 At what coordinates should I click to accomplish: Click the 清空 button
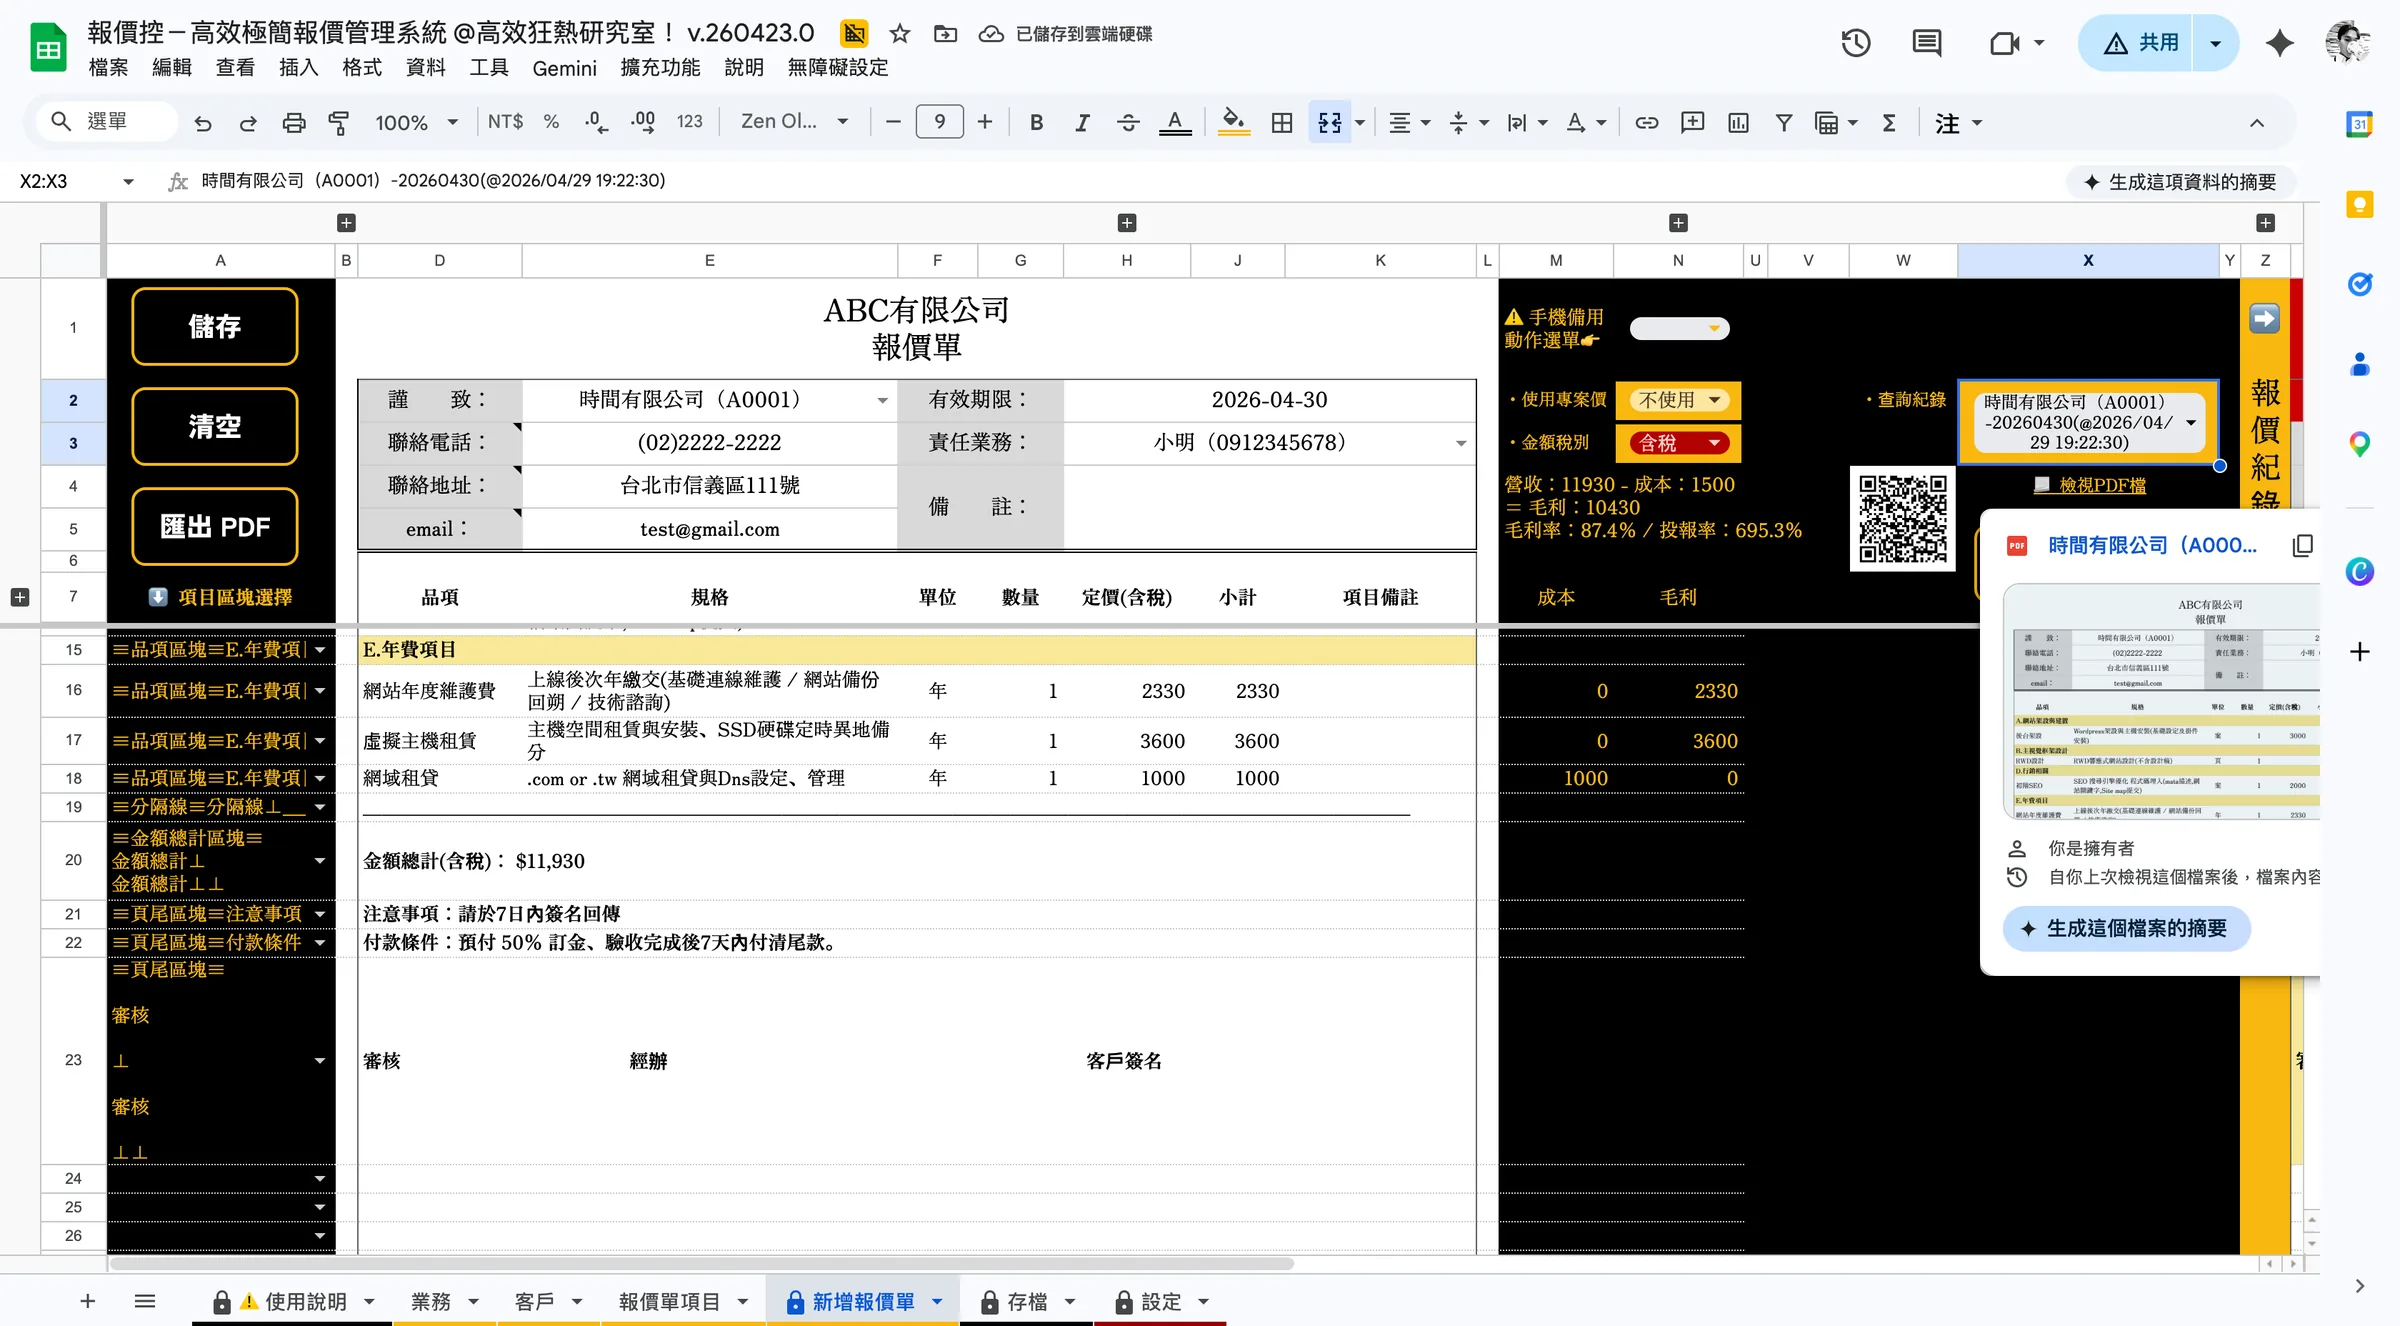215,427
